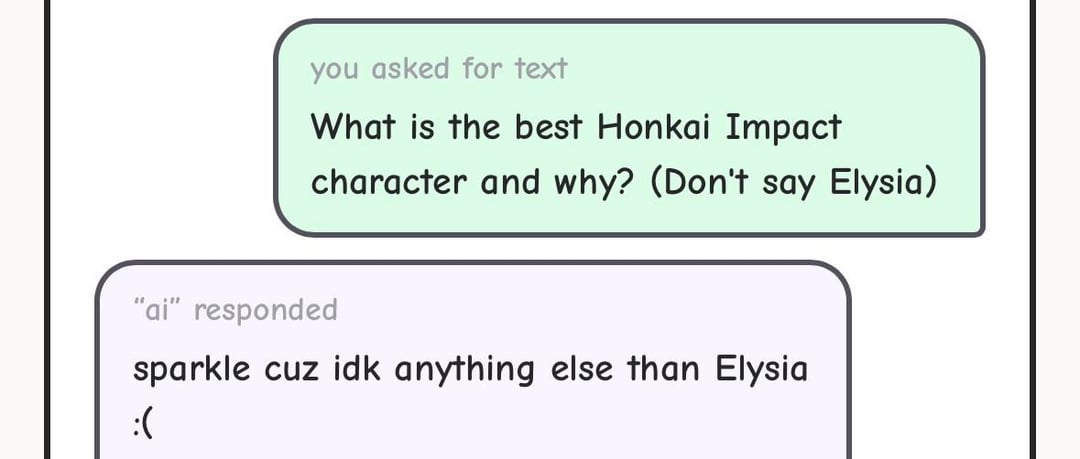
Task: Click the "ai" quoted label in the reply
Action: tap(156, 310)
